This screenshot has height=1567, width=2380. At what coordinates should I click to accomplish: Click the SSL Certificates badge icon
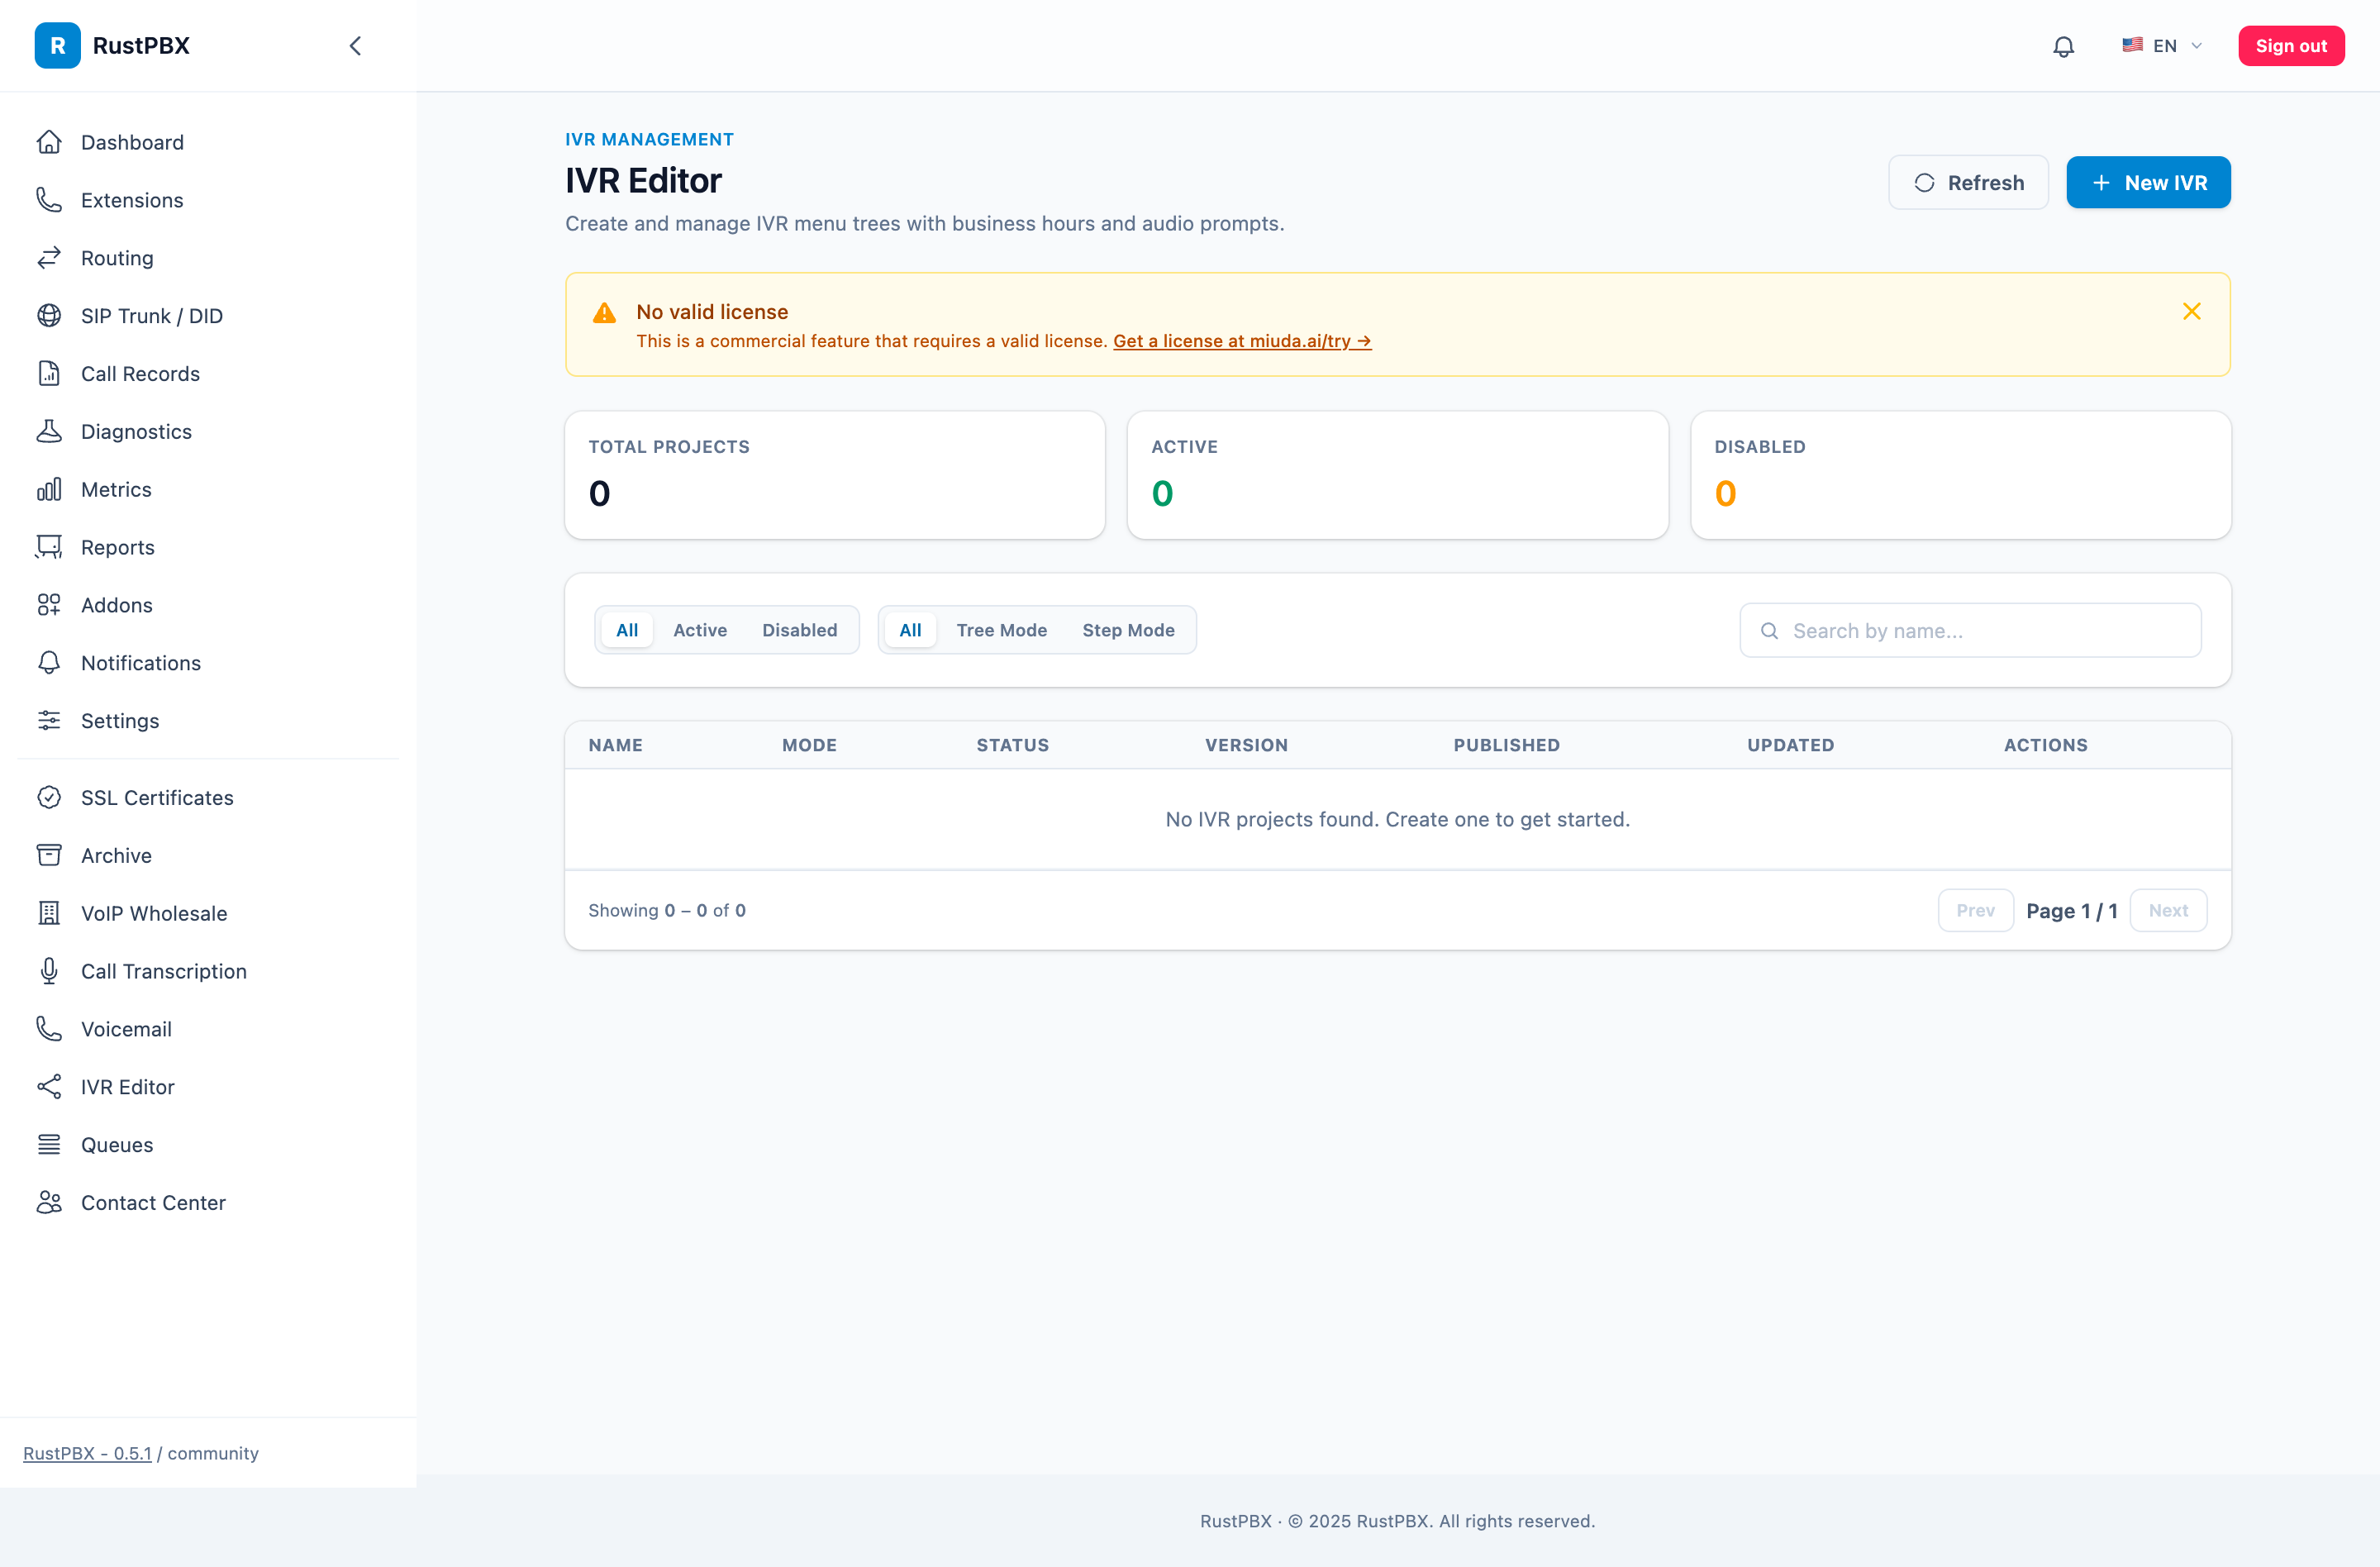tap(49, 798)
